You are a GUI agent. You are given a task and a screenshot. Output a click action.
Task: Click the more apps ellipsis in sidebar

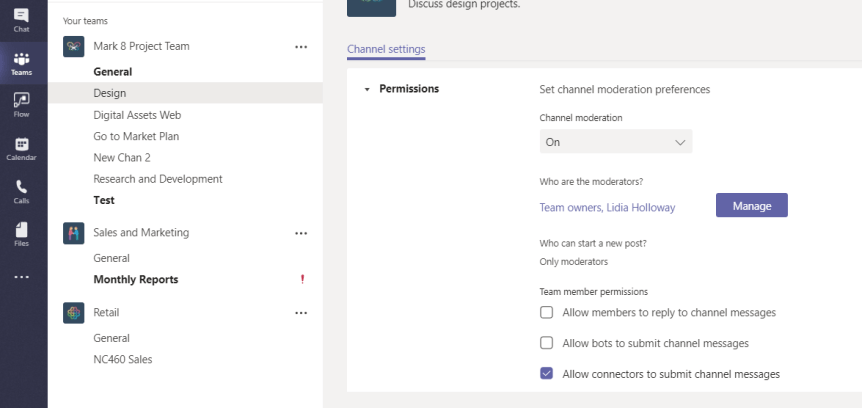coord(21,277)
